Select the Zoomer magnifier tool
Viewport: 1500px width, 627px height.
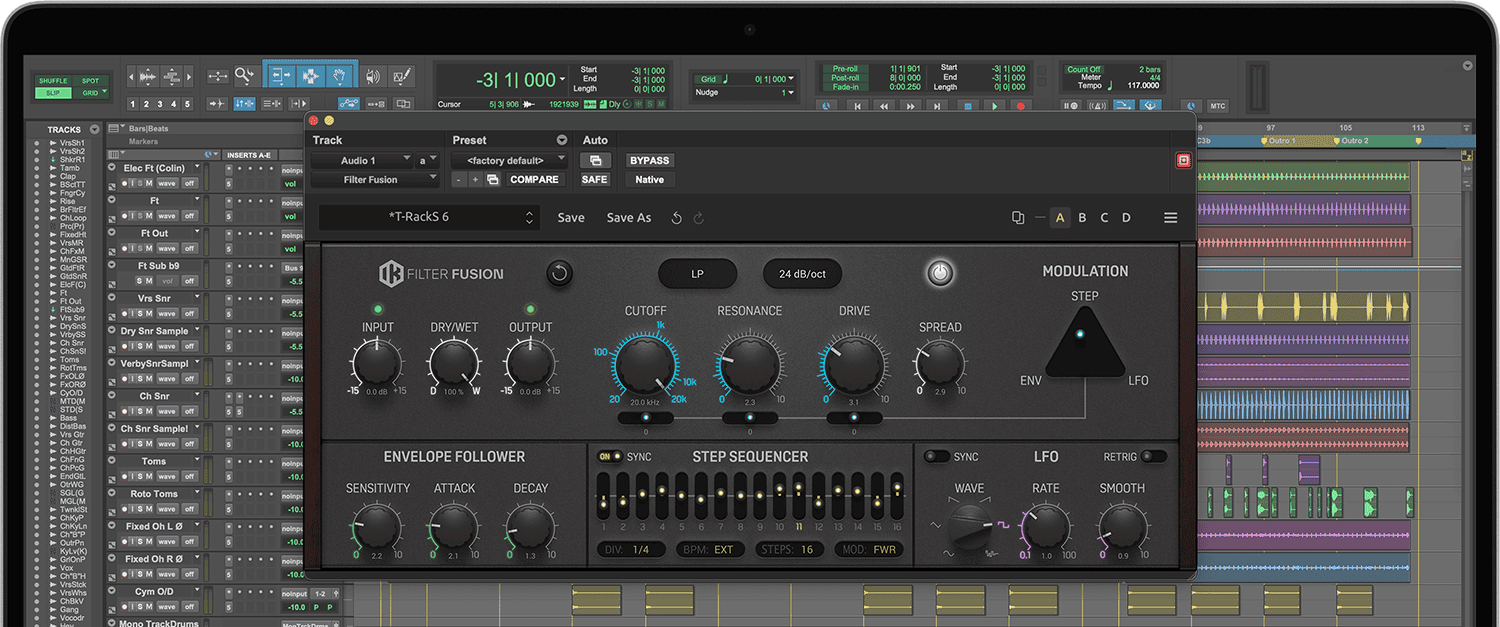coord(245,76)
